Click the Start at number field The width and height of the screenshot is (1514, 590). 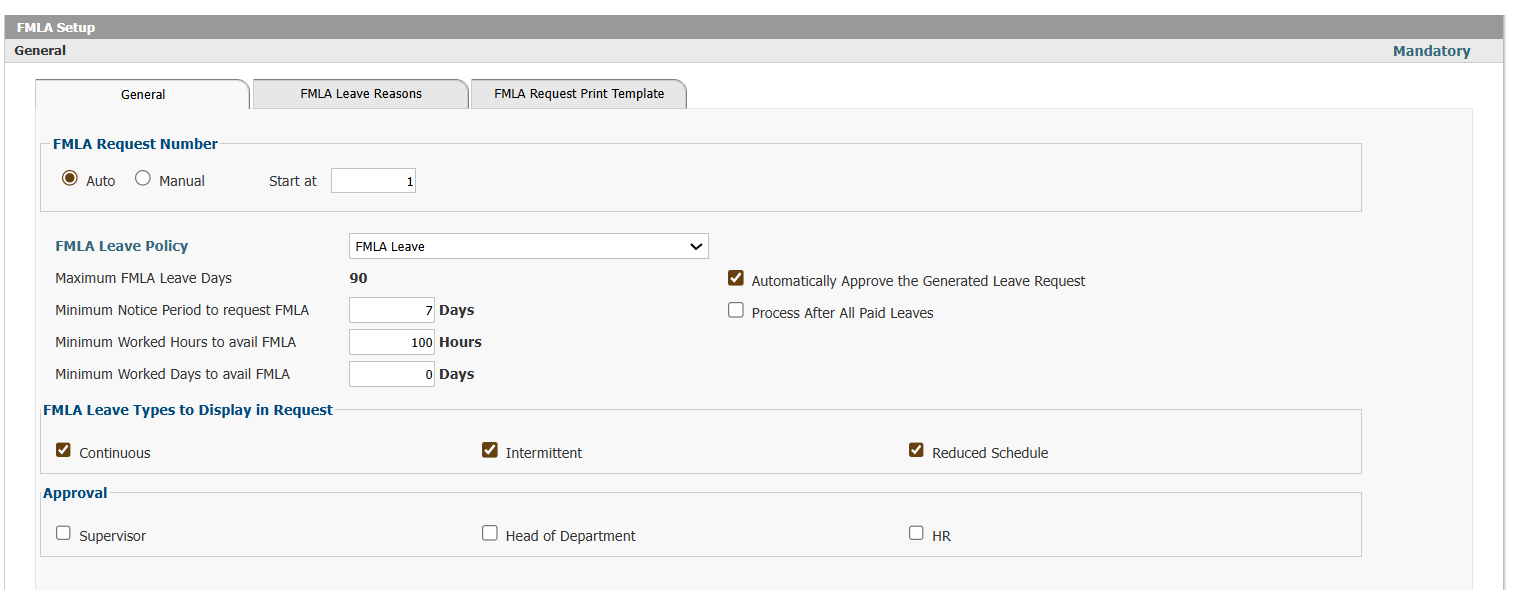373,181
